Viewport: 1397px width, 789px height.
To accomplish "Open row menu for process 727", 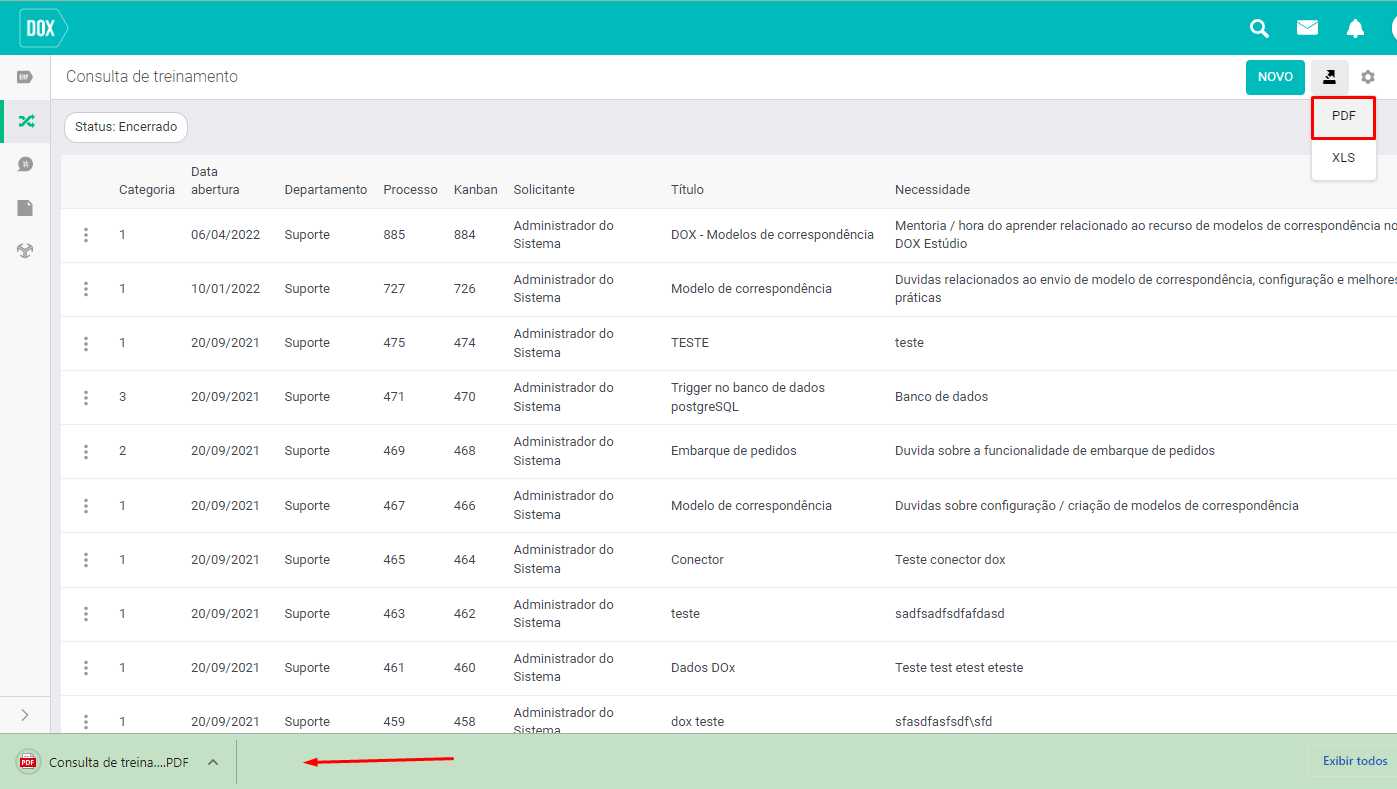I will 86,289.
